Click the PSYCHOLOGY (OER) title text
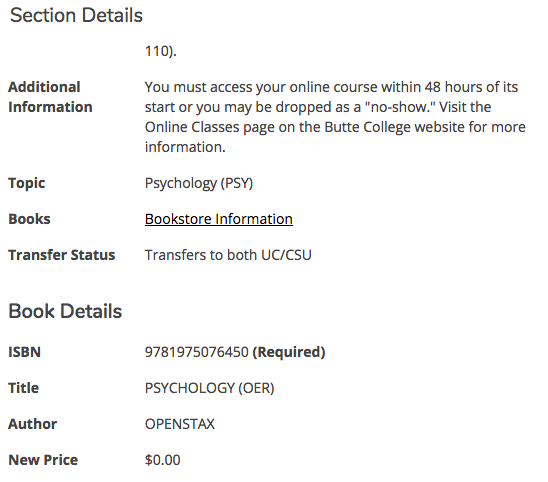548x482 pixels. point(210,388)
